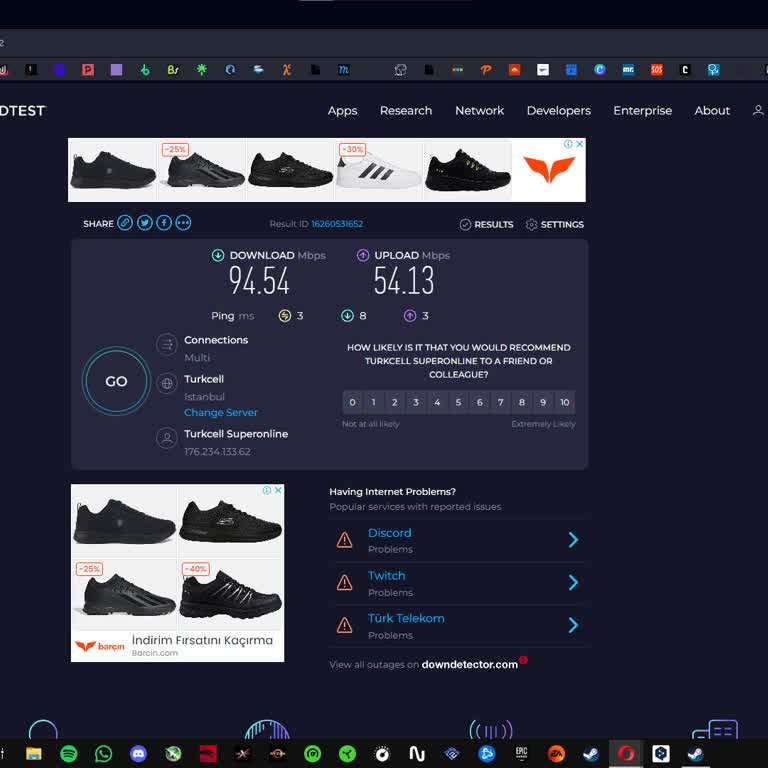
Task: Close the top banner shoe ad
Action: (579, 144)
